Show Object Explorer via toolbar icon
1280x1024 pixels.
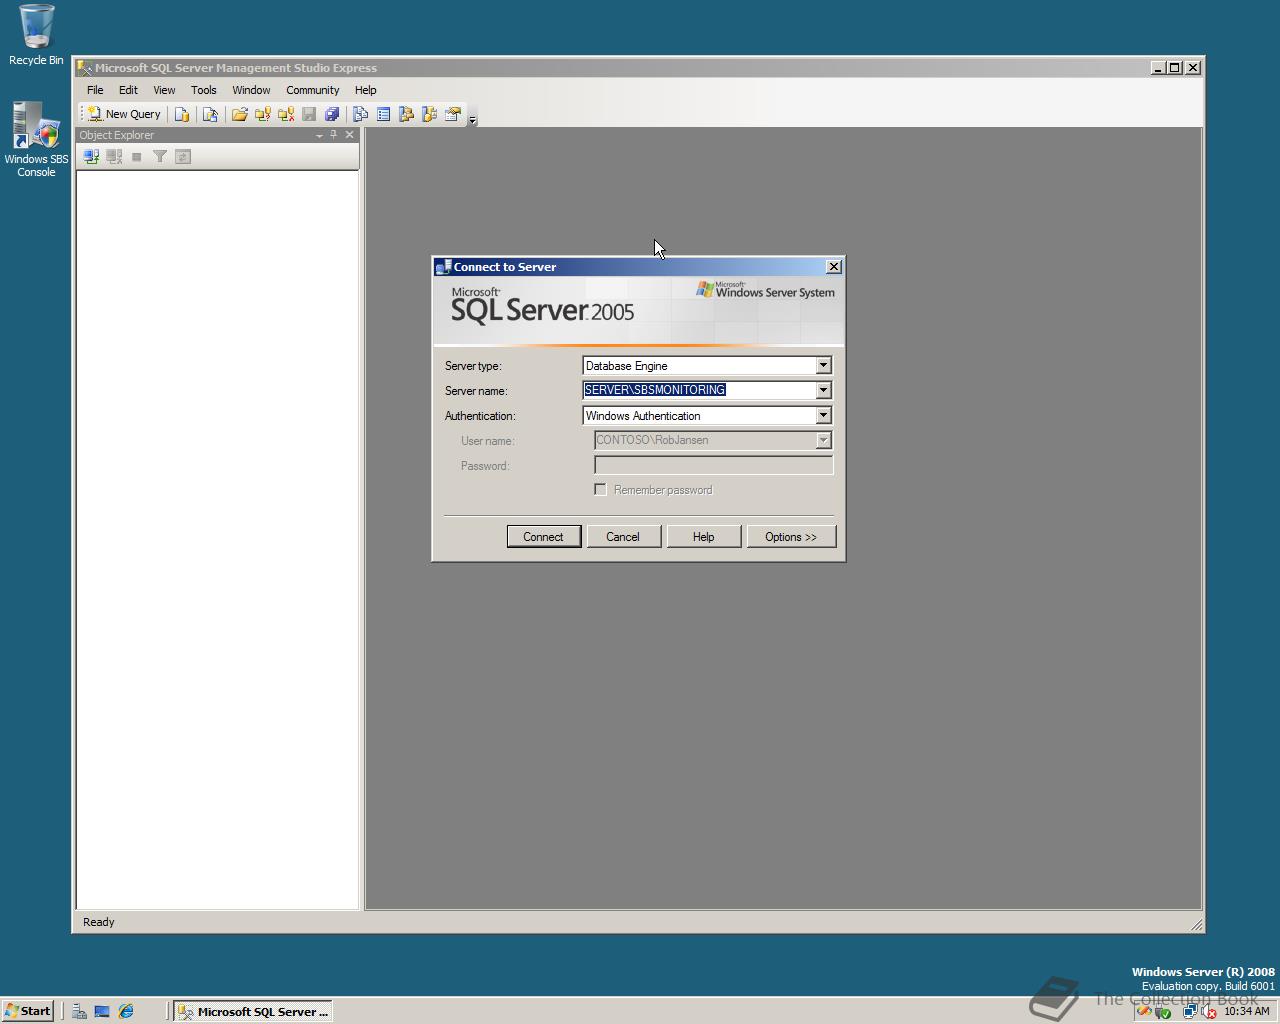pos(406,114)
